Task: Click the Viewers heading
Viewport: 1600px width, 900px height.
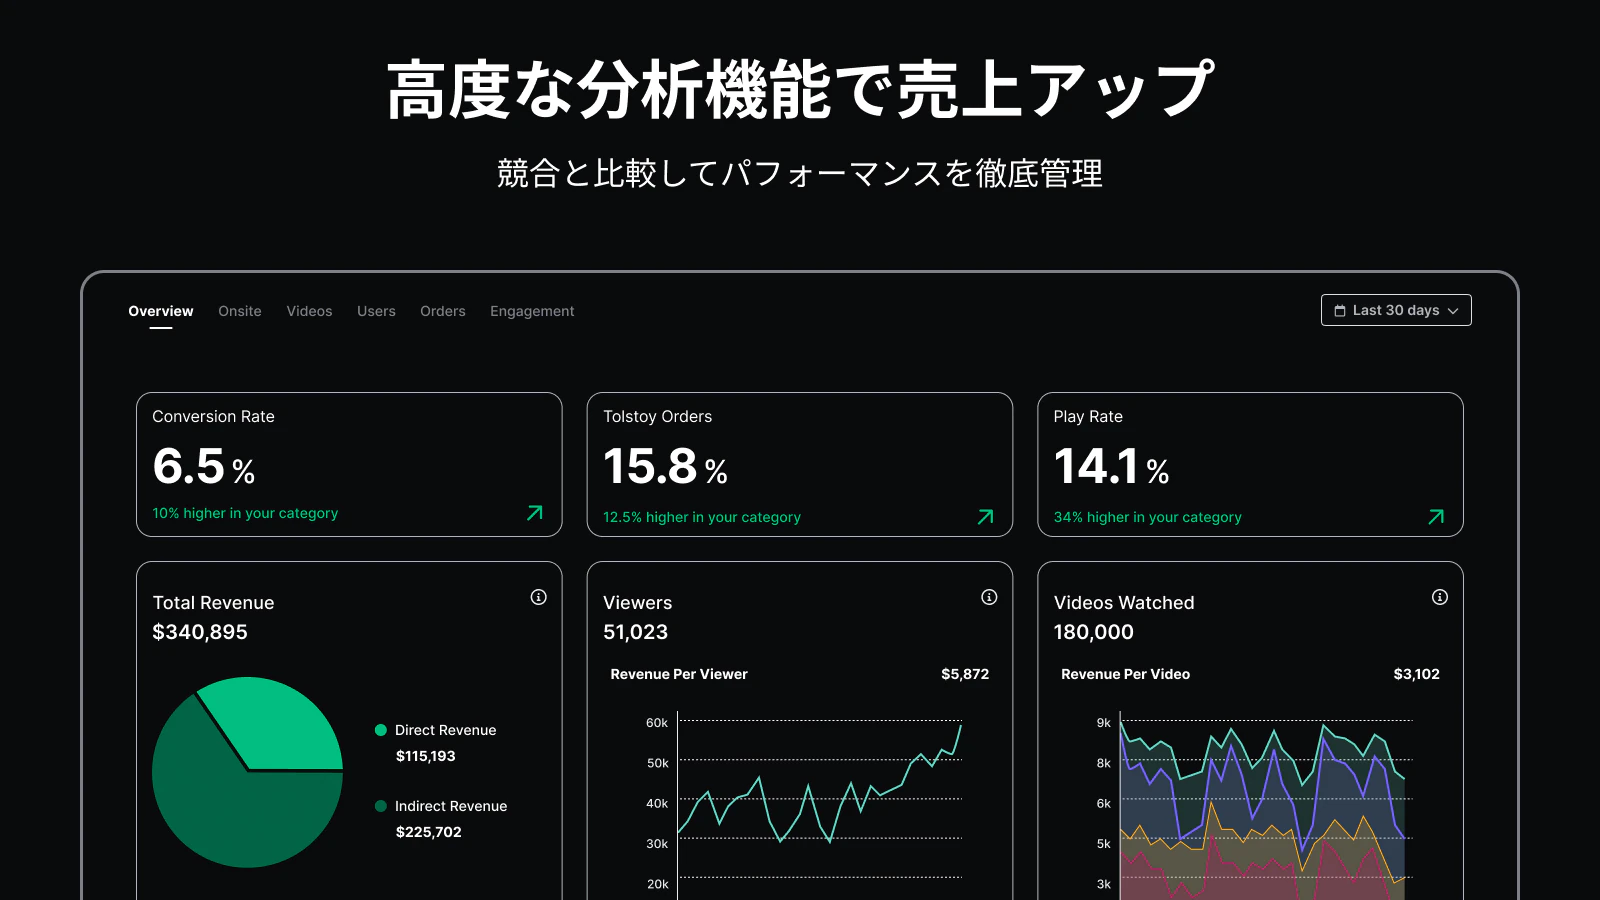Action: click(x=637, y=603)
